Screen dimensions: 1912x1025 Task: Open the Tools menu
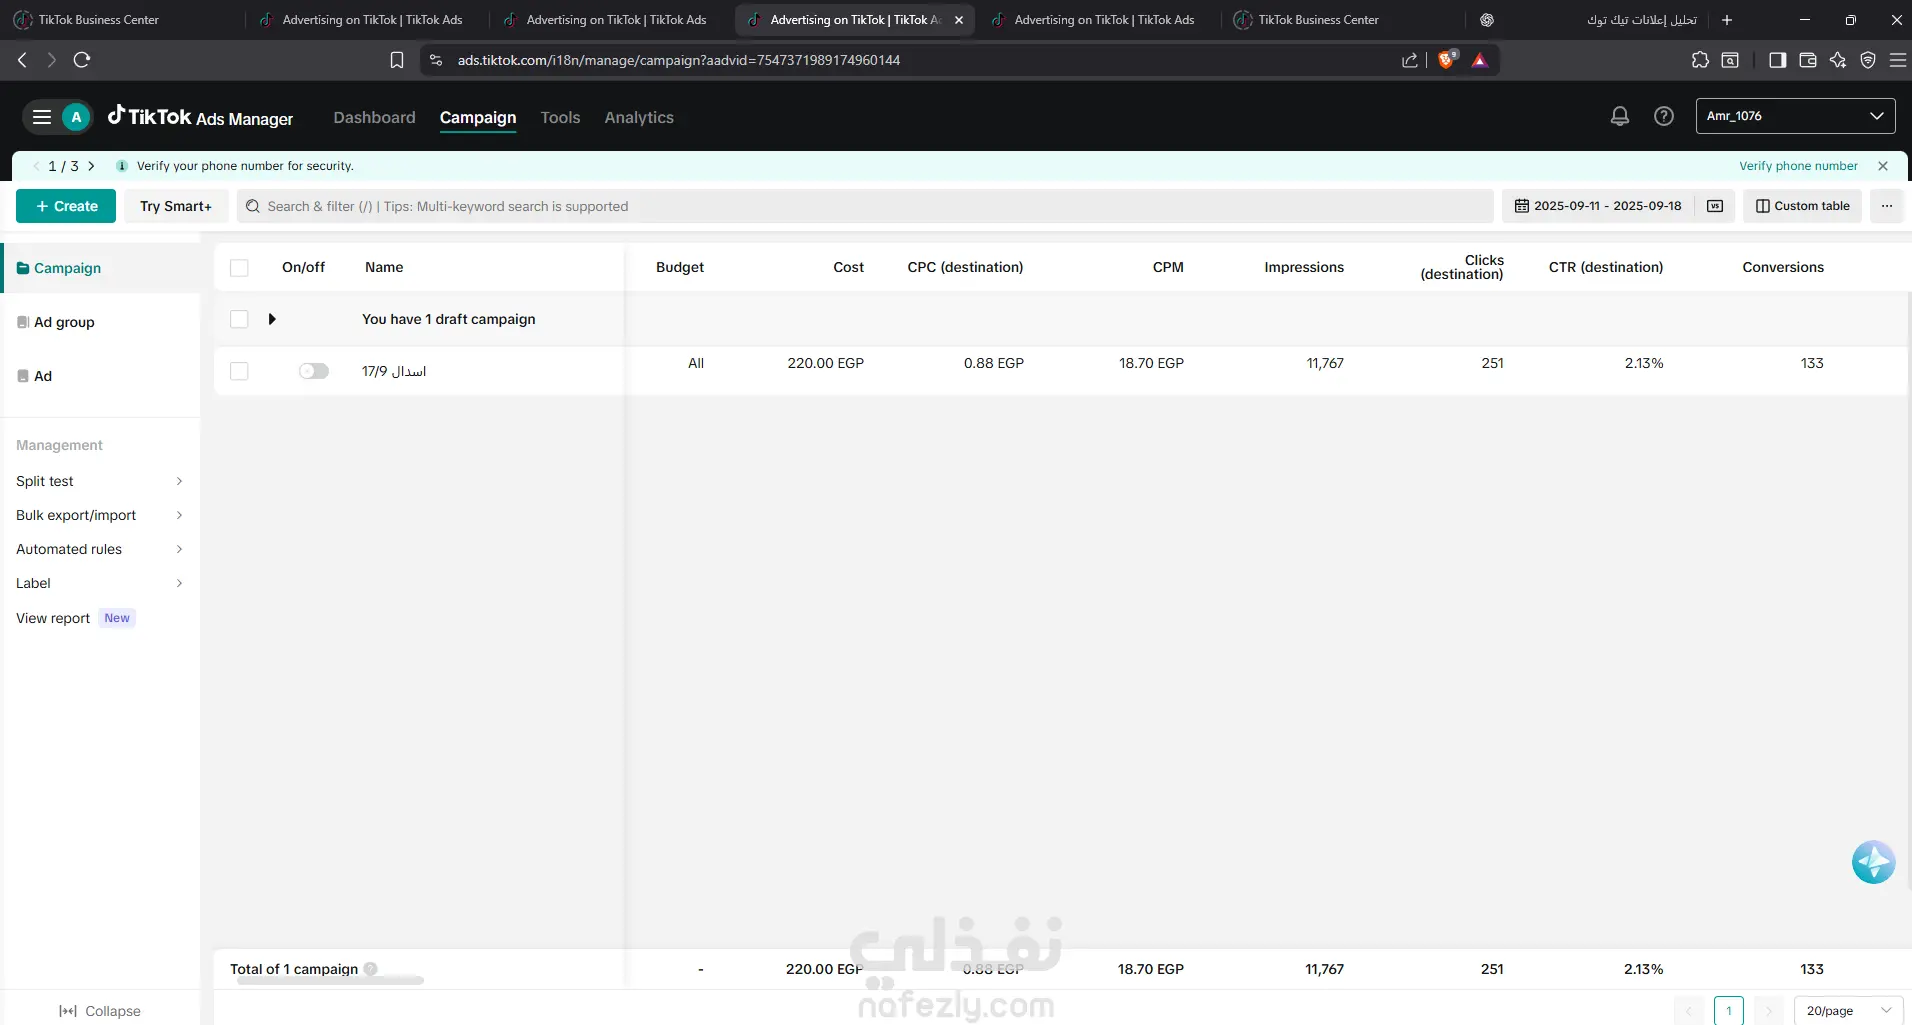(560, 117)
